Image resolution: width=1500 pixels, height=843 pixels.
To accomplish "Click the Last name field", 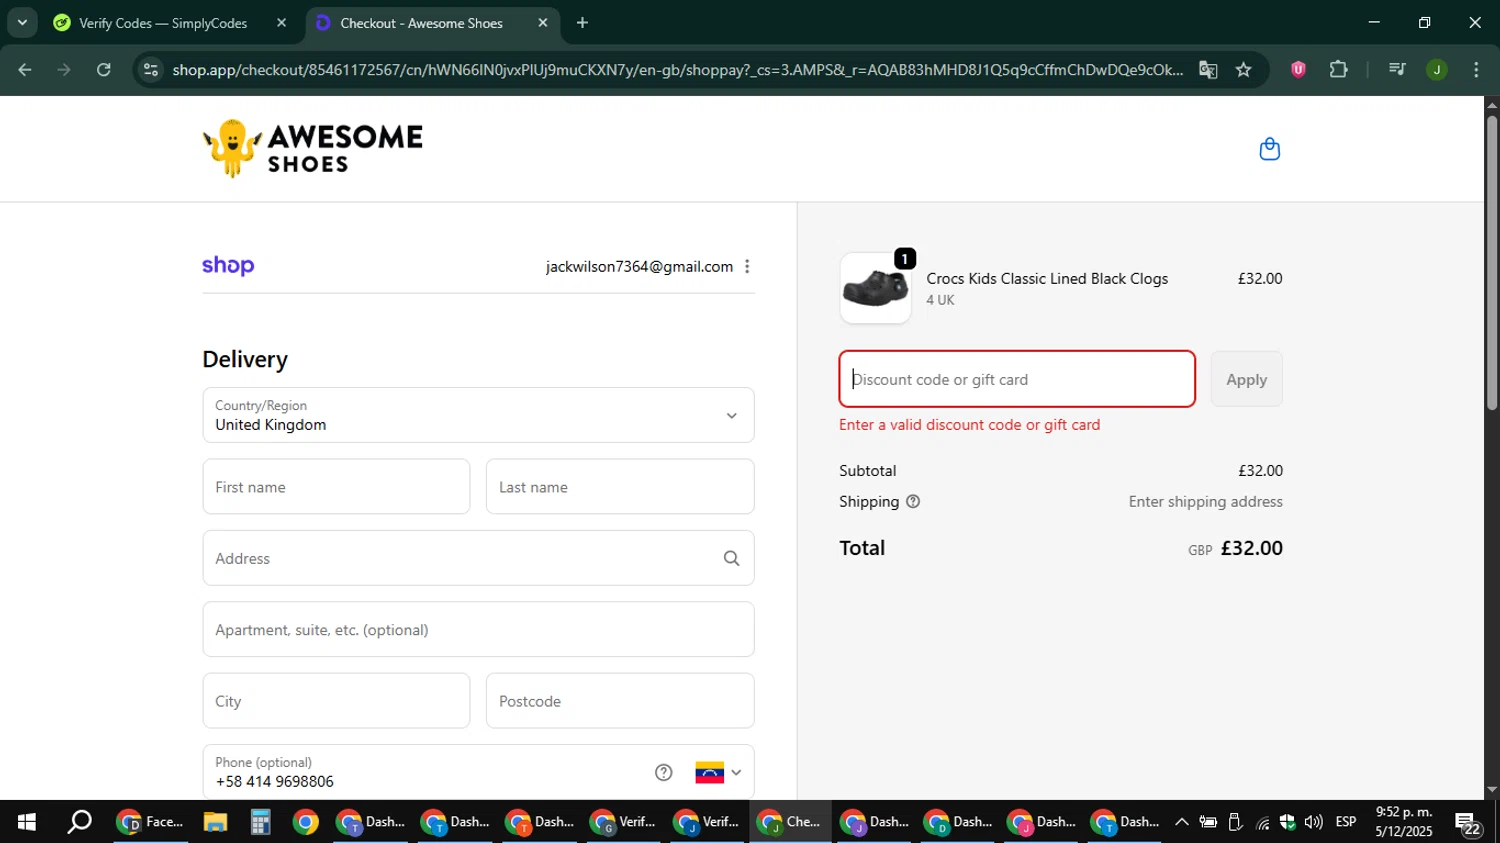I will click(x=620, y=487).
